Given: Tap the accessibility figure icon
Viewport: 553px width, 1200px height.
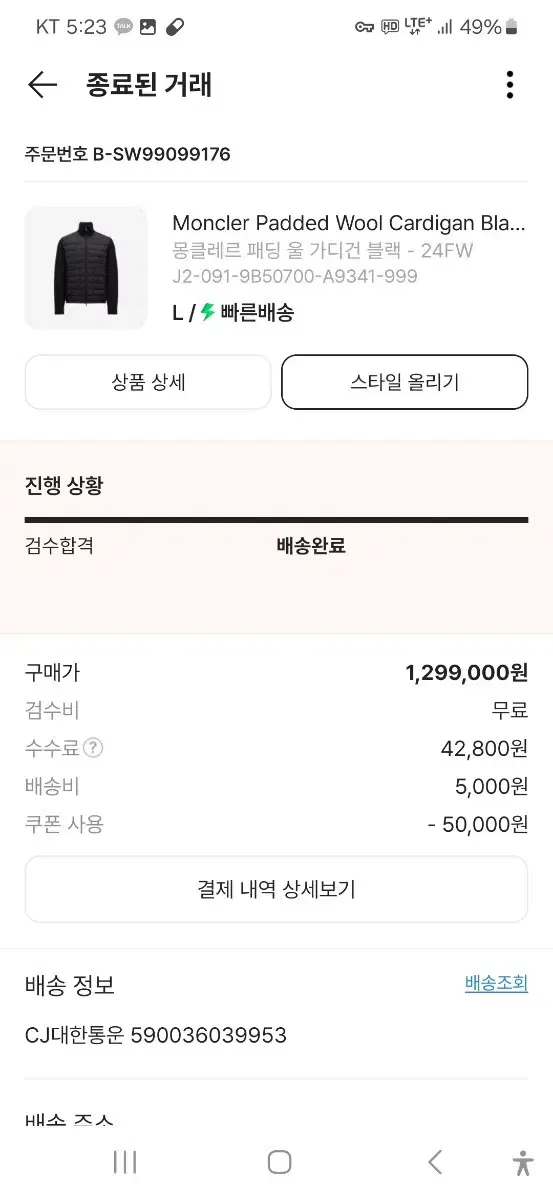Looking at the screenshot, I should coord(522,1162).
